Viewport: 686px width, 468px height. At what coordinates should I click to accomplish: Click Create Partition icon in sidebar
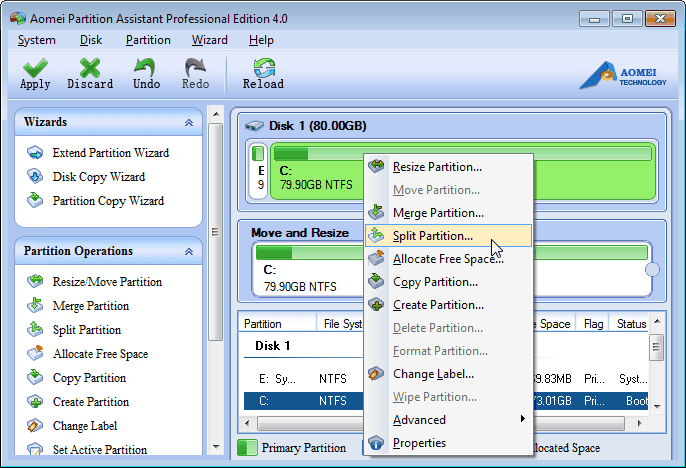[35, 402]
